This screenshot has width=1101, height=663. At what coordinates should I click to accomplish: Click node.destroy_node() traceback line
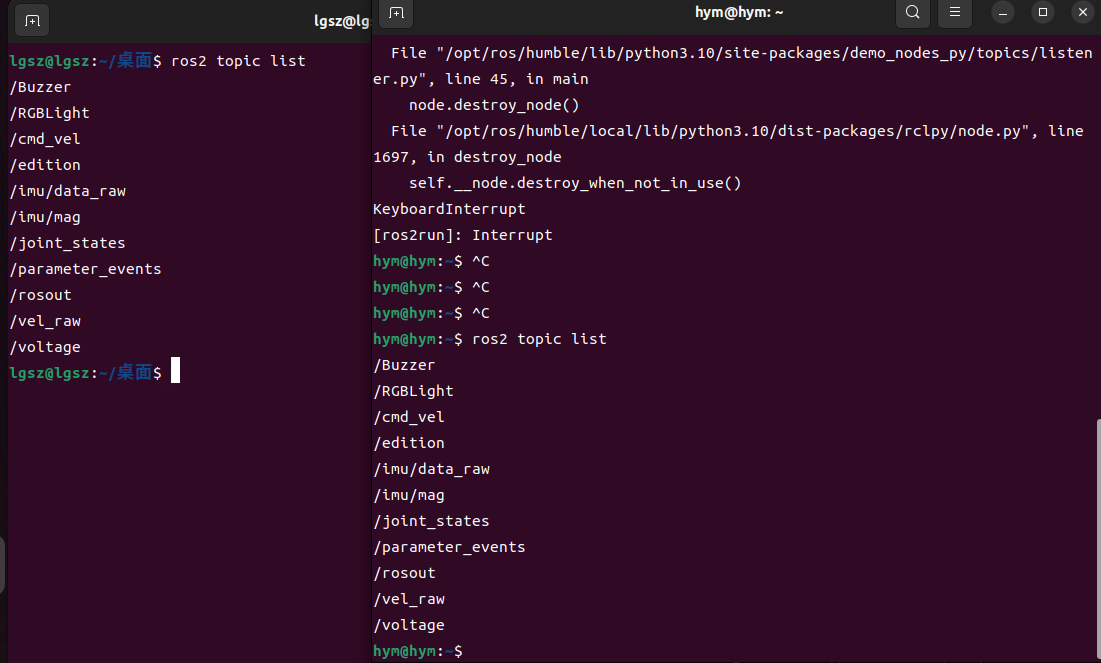point(494,105)
